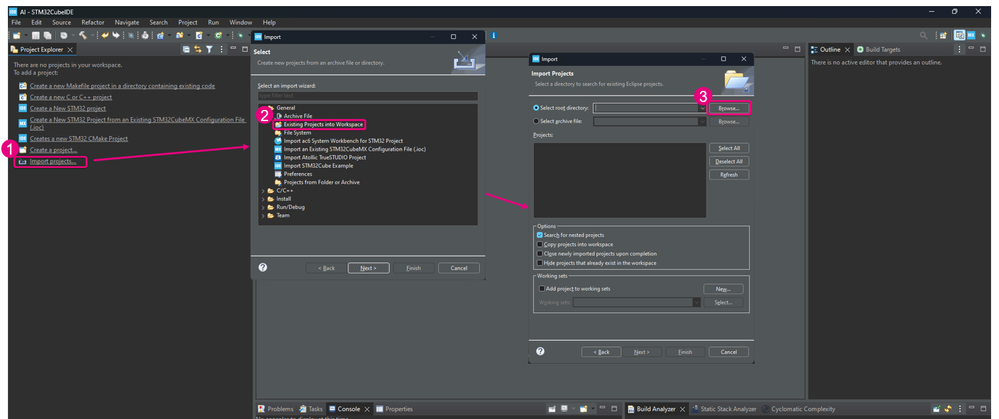
Task: Click the Import projects folder icon
Action: (23, 162)
